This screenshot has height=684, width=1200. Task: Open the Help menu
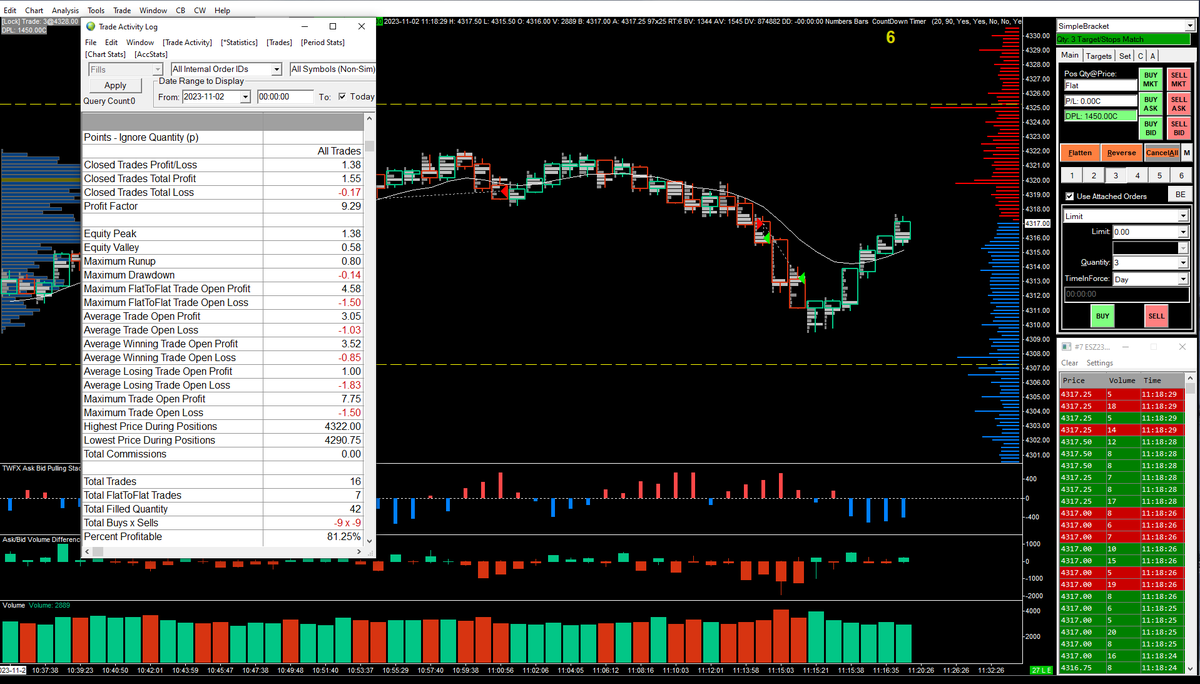pyautogui.click(x=222, y=10)
